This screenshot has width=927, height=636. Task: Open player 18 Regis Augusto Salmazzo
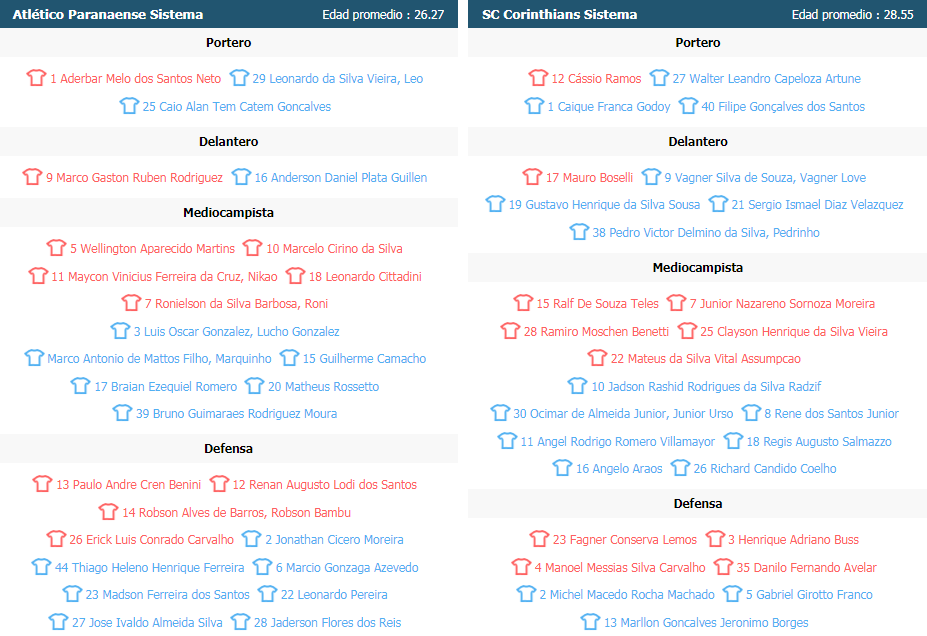pos(819,442)
